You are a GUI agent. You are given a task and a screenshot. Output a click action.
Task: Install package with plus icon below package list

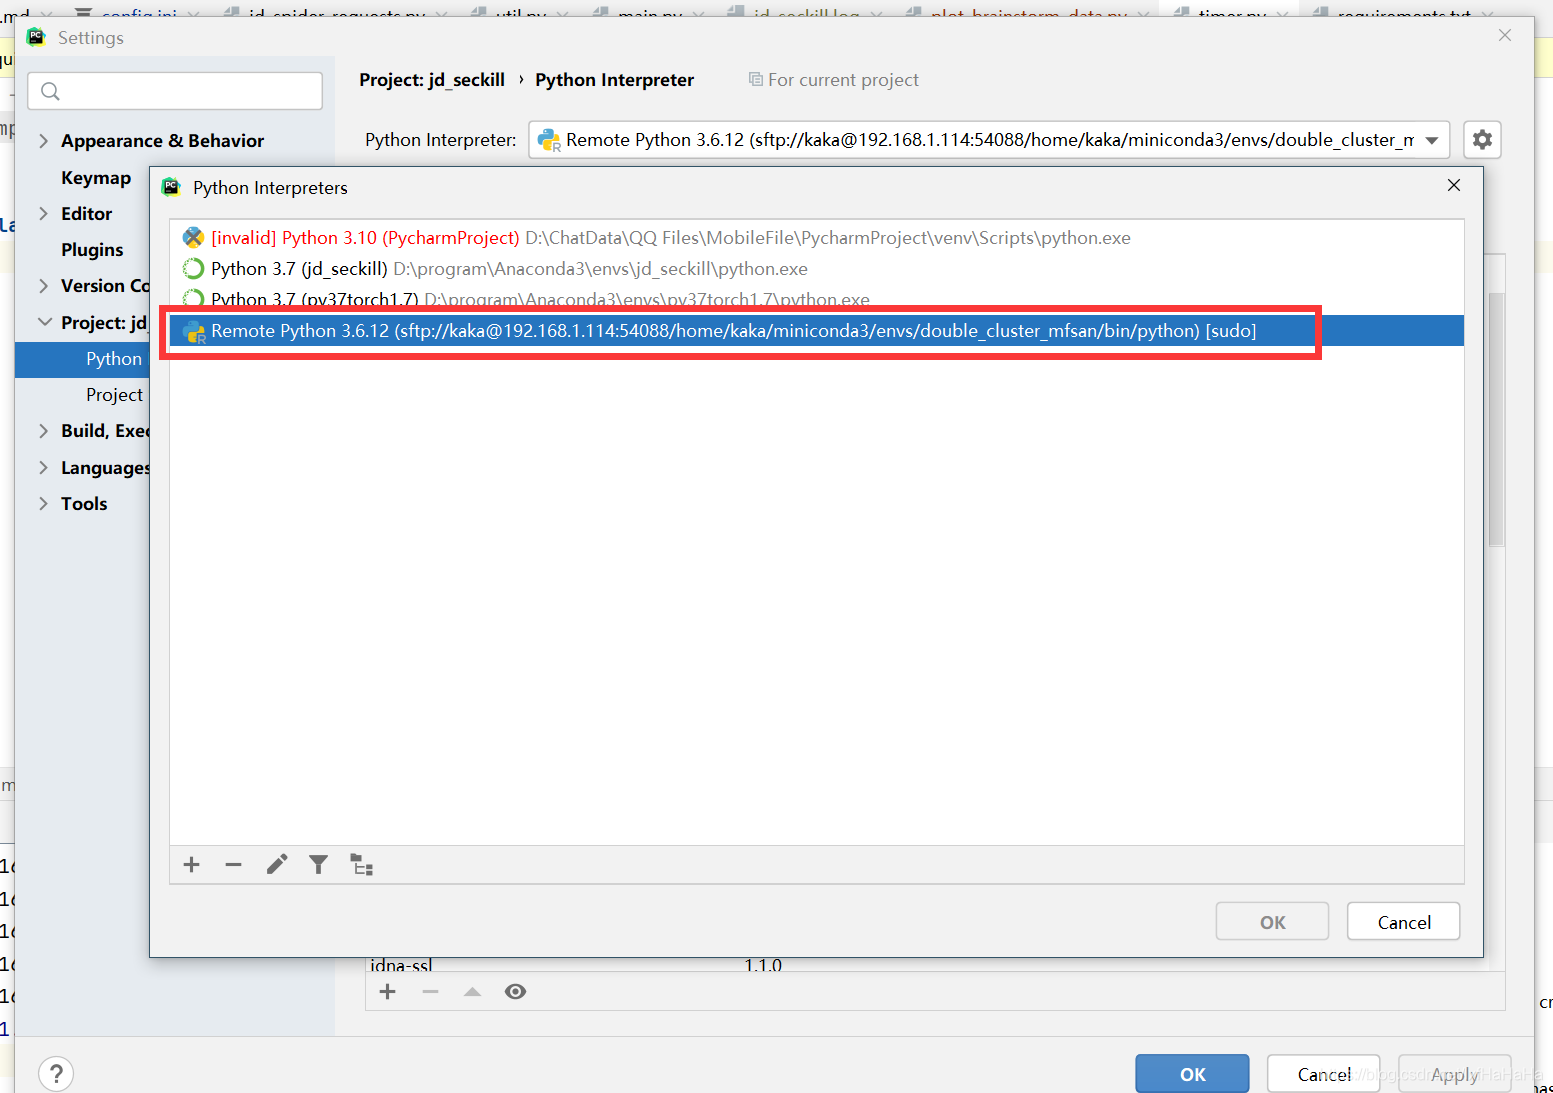[x=388, y=992]
